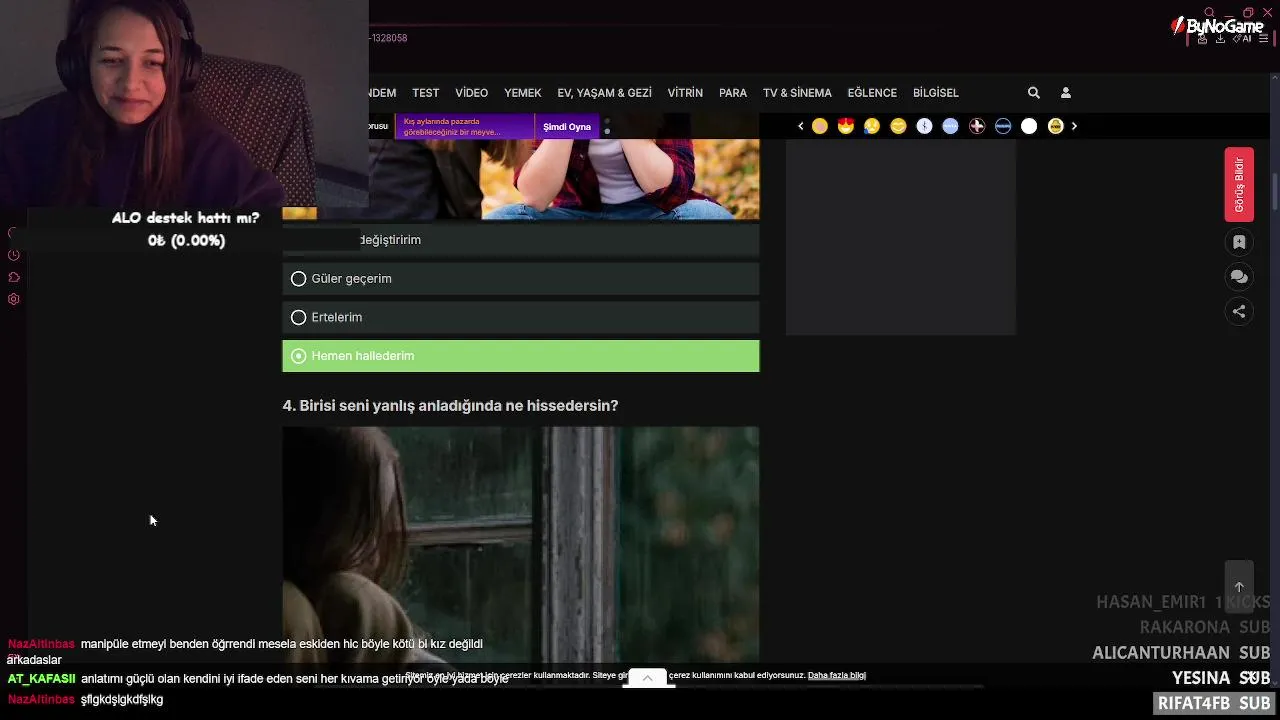Click the ALICANTURHAAN SUB alert text
This screenshot has width=1280, height=720.
(1181, 653)
